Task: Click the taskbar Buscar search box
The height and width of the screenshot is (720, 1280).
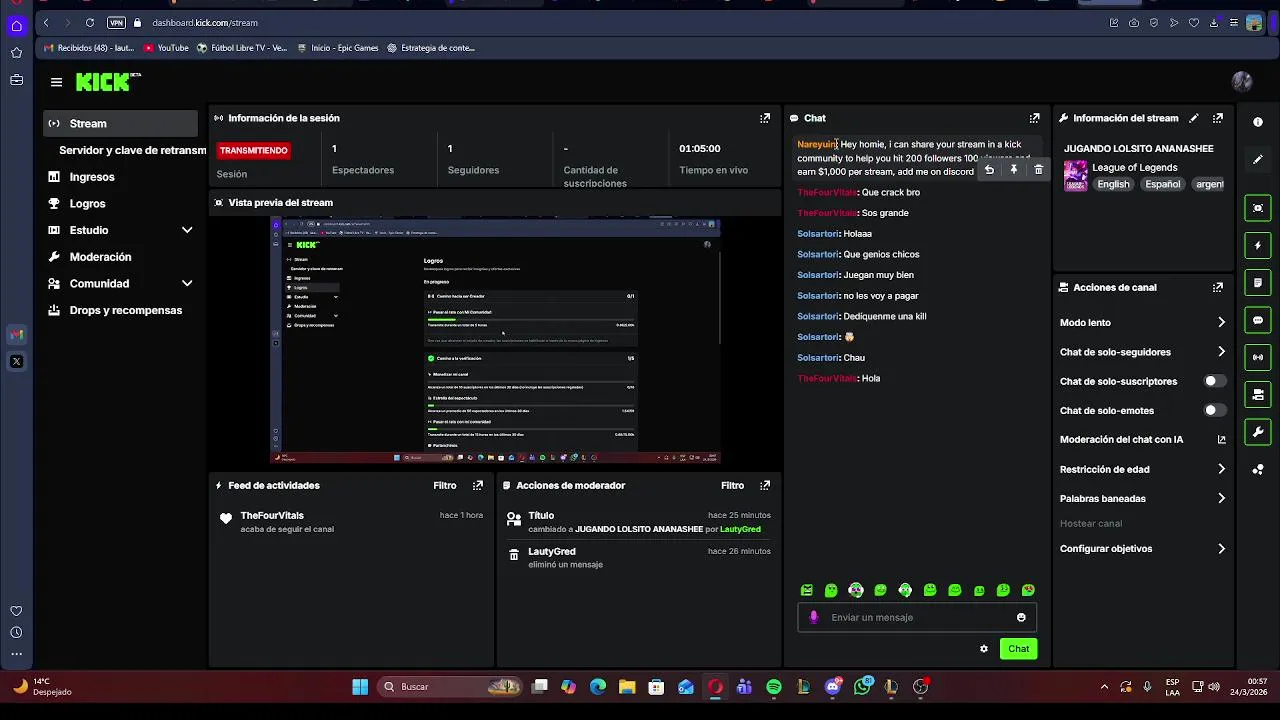Action: (450, 687)
